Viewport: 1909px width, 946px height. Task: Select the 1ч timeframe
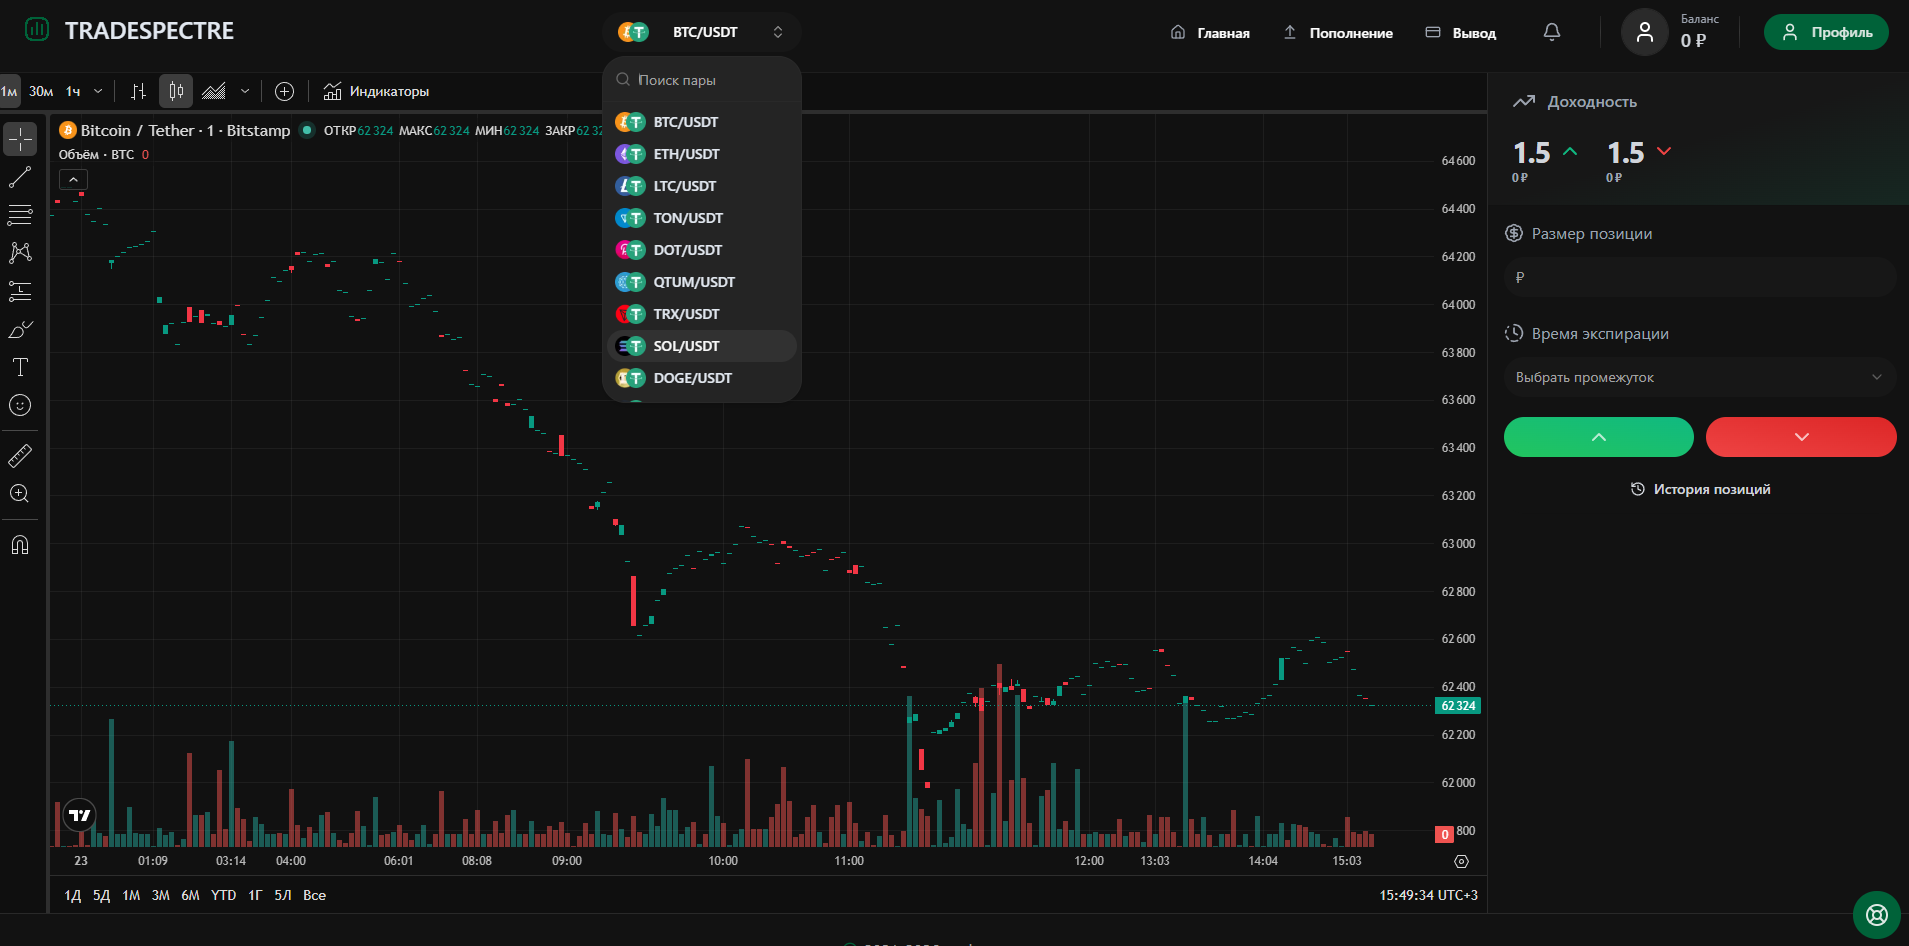click(x=73, y=91)
